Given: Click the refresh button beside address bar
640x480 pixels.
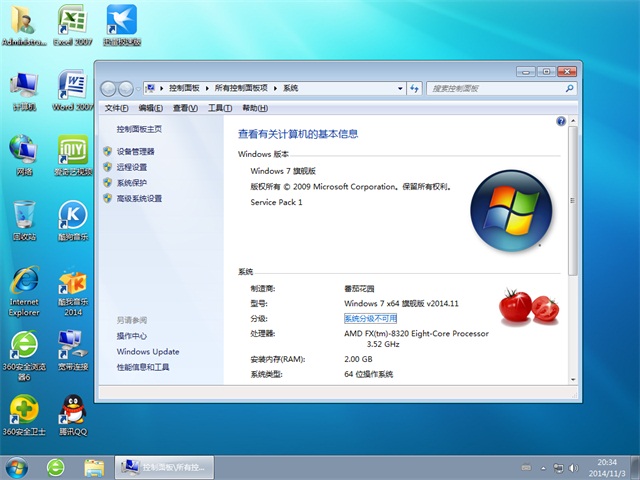Looking at the screenshot, I should (414, 88).
